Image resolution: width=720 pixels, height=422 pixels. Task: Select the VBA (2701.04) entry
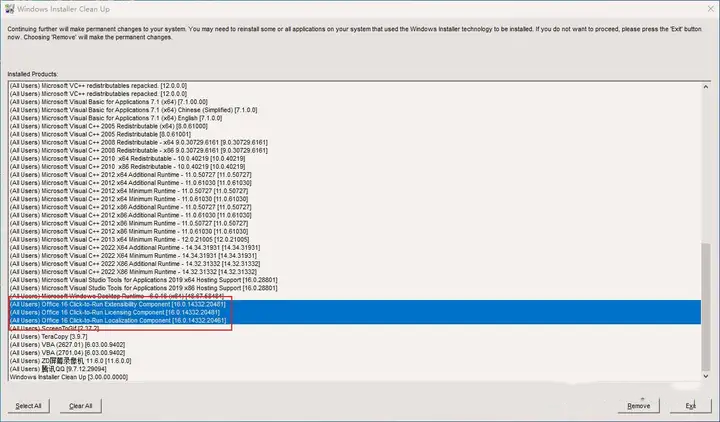[x=68, y=353]
